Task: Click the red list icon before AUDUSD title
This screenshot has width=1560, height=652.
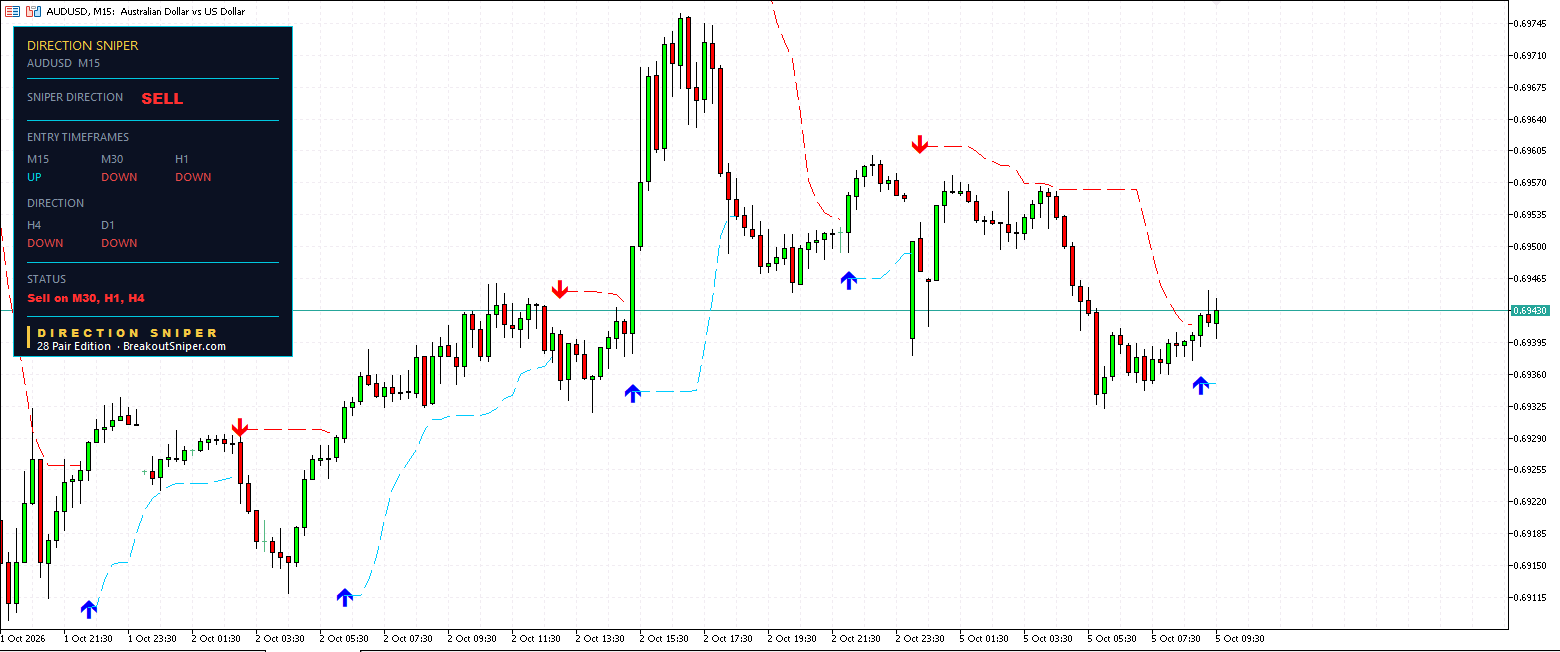Action: pyautogui.click(x=11, y=11)
